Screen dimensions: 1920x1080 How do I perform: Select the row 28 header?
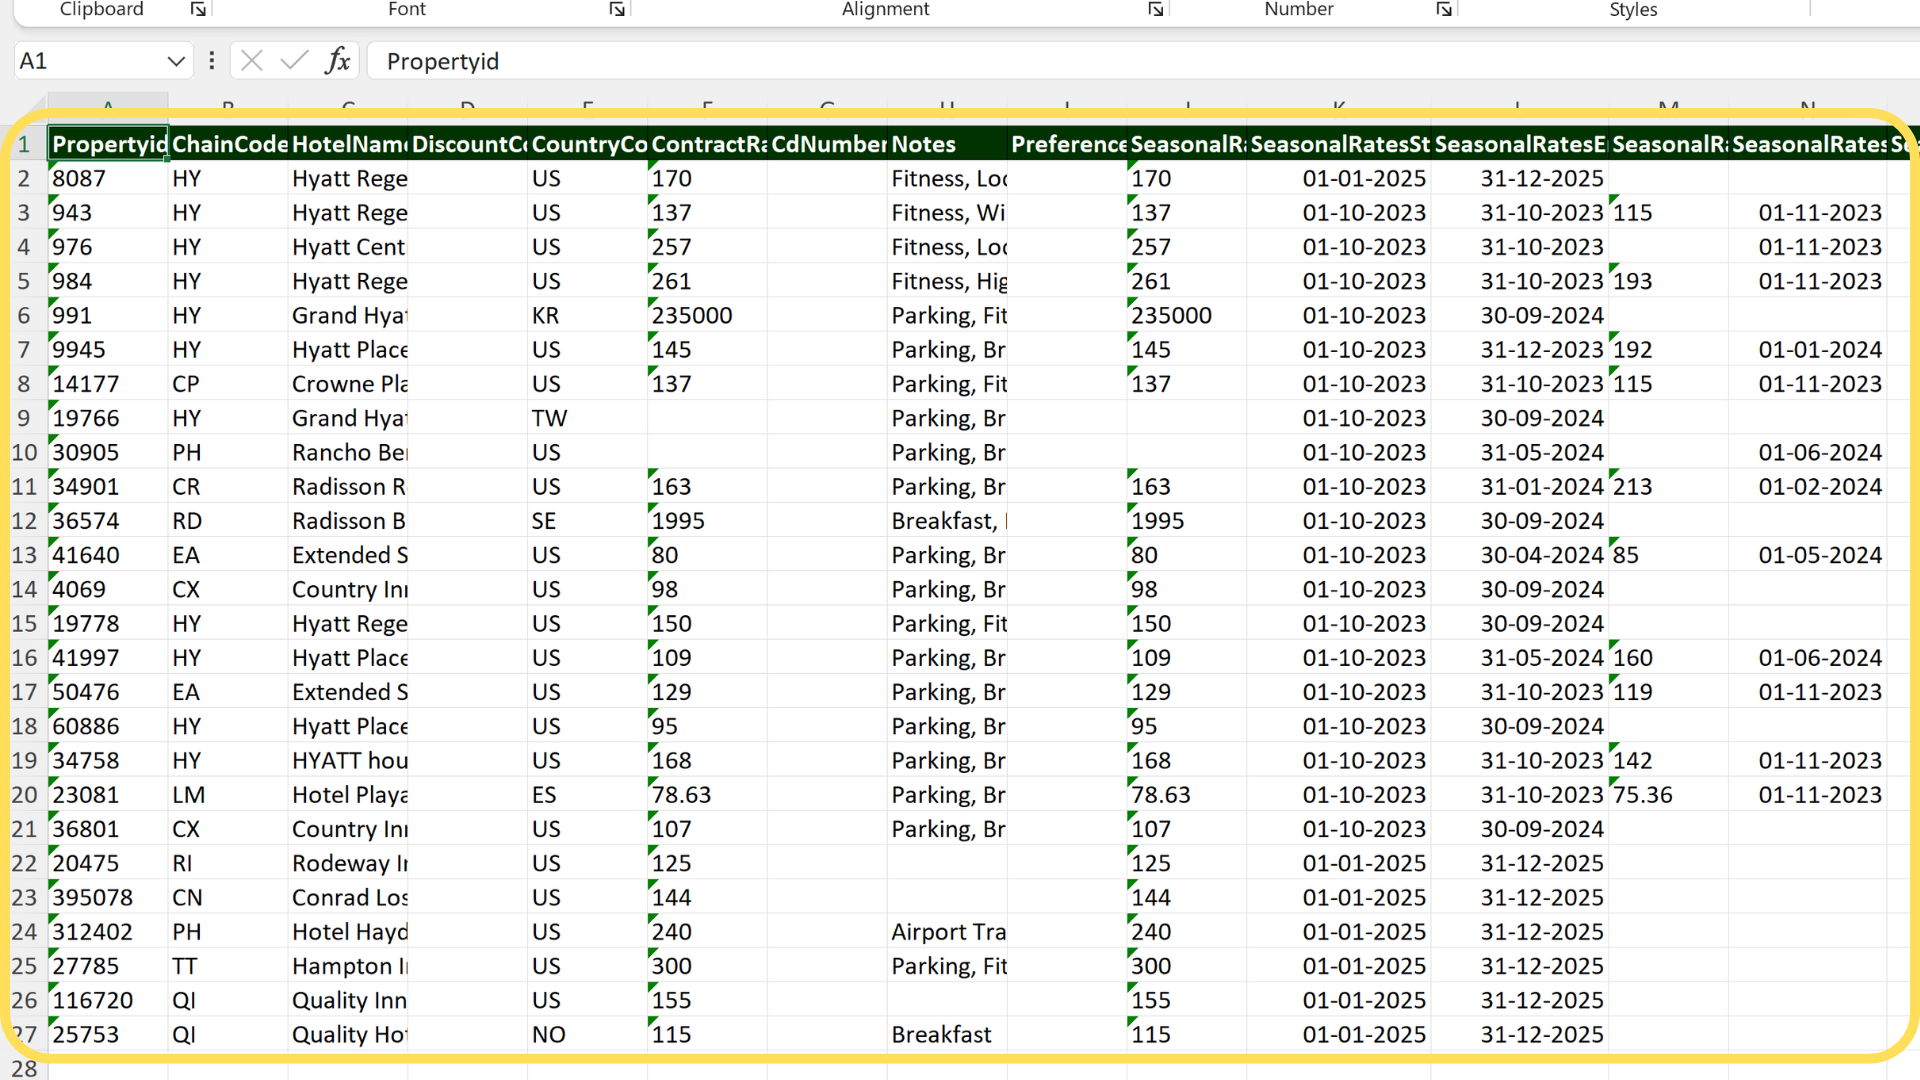[24, 1068]
